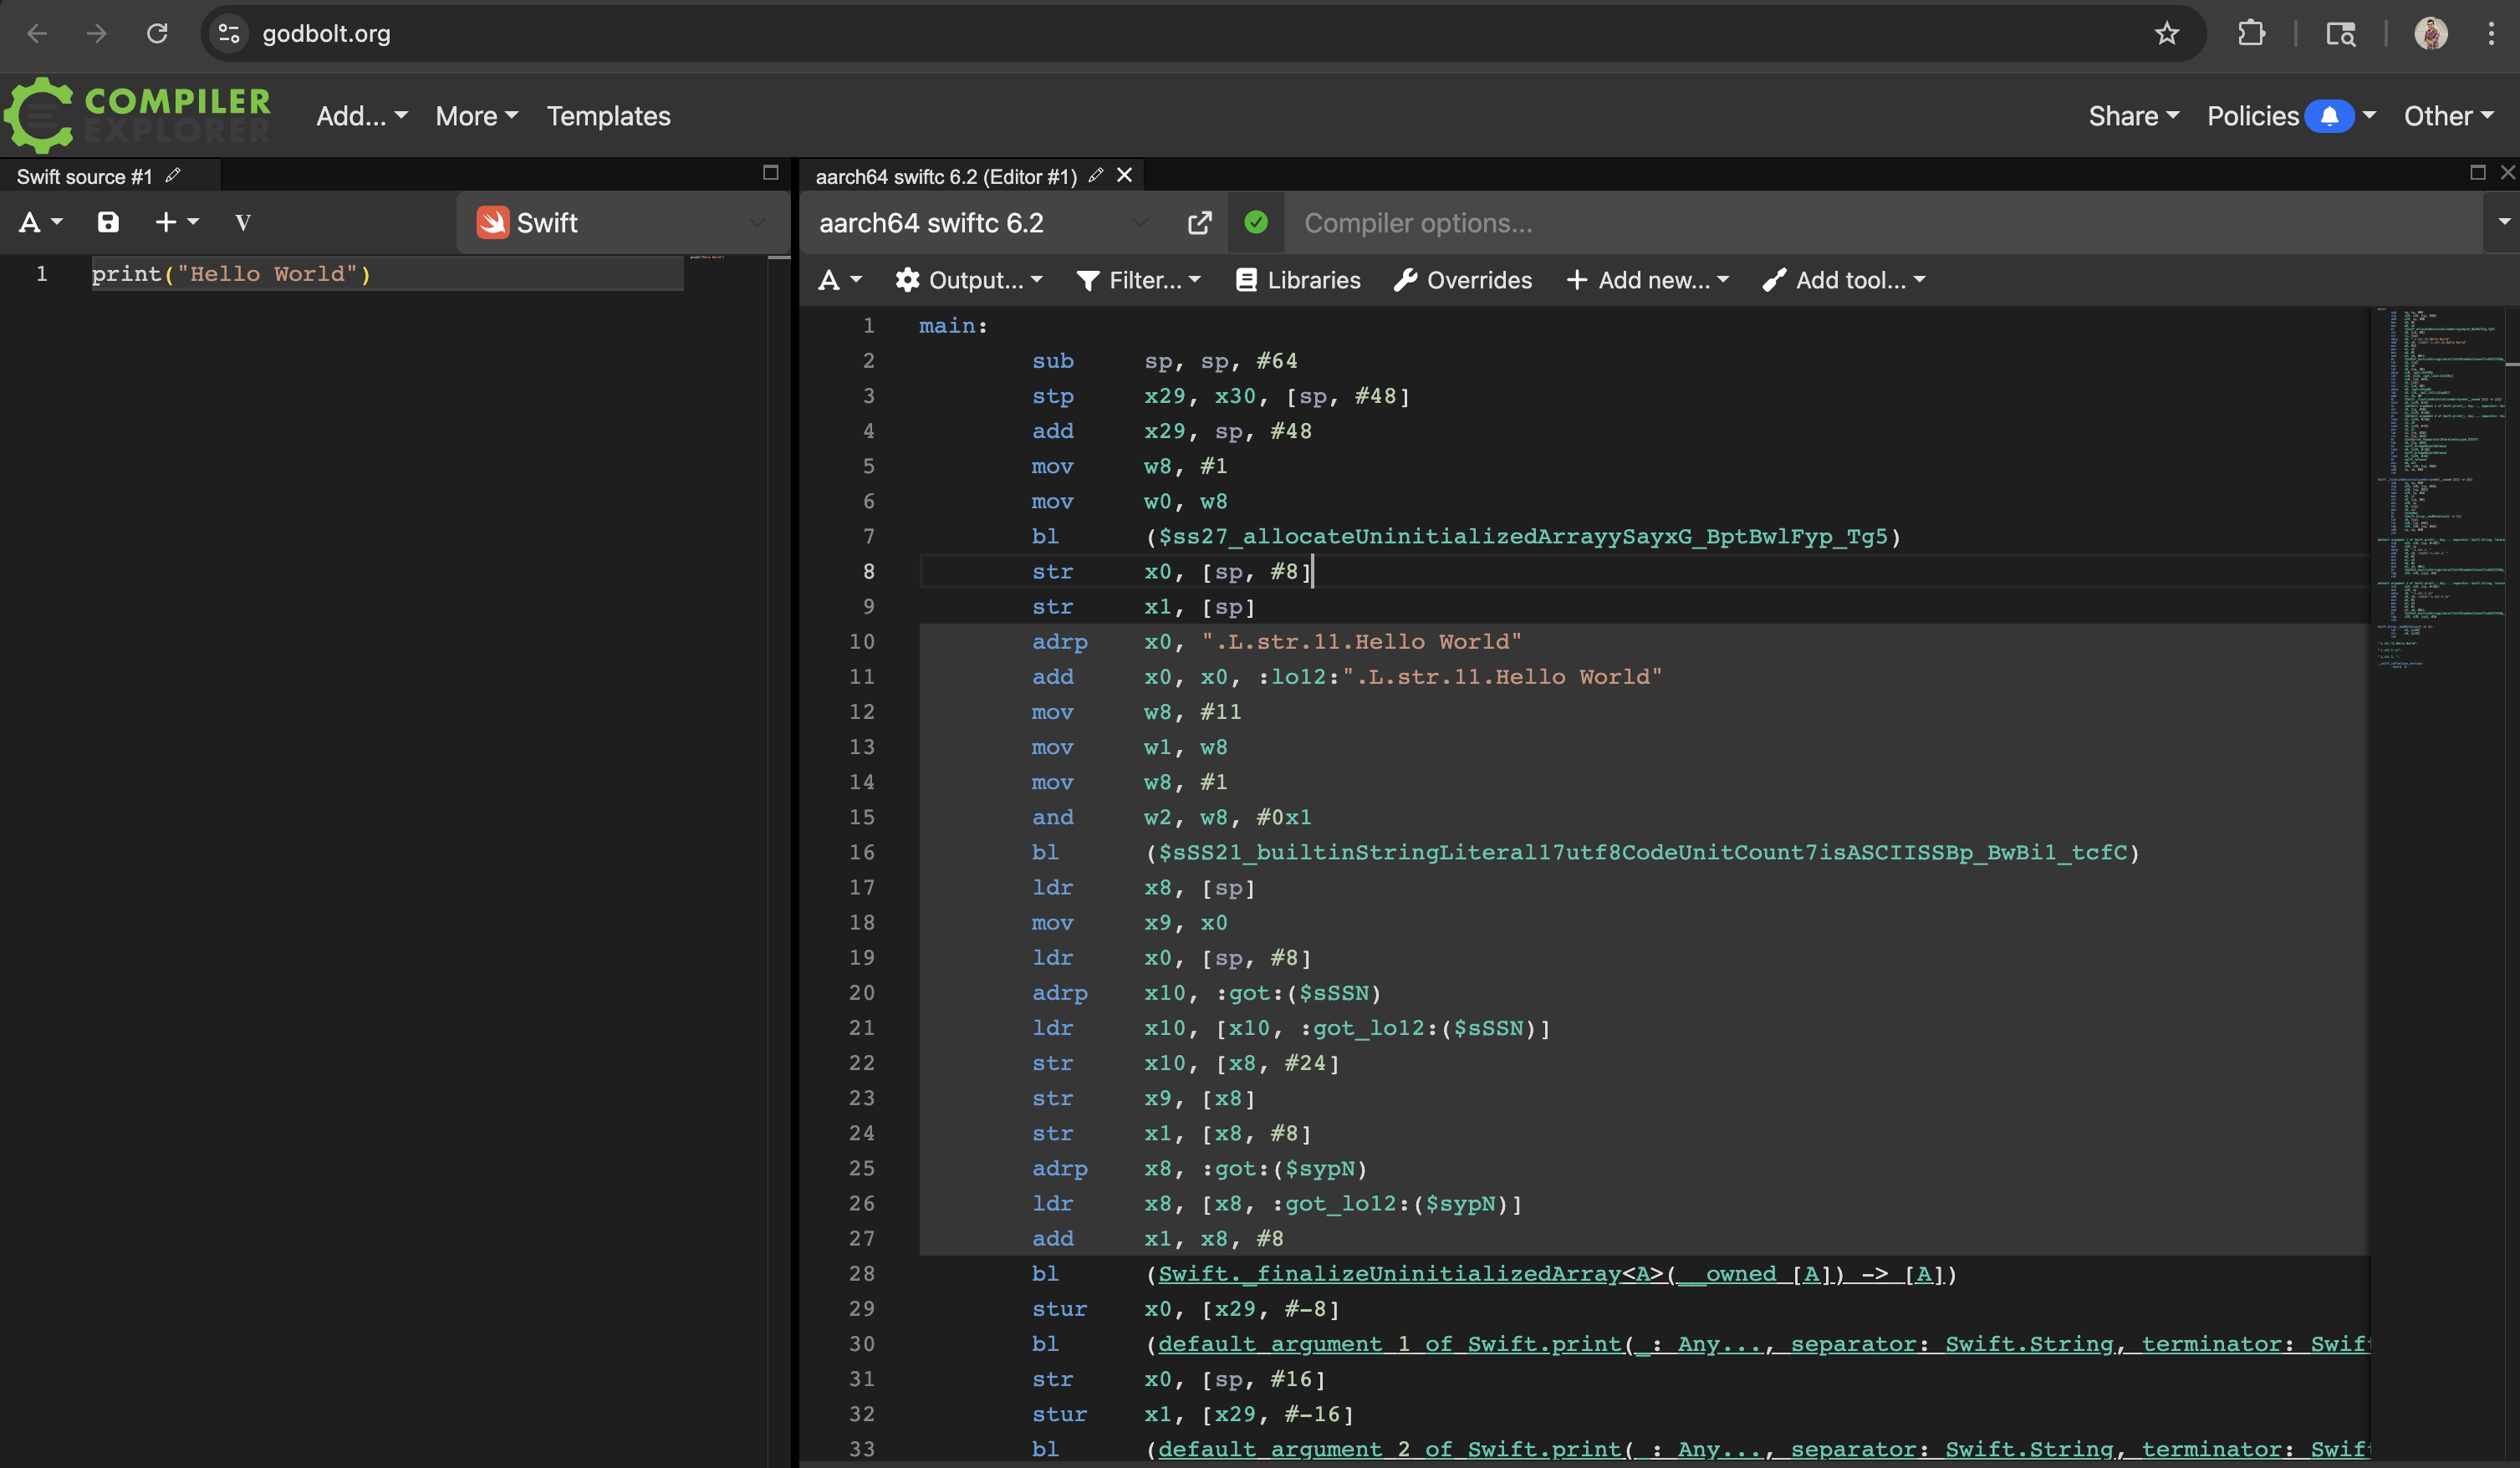Screen dimensions: 2520x1468
Task: Open the Share menu
Action: [2133, 116]
